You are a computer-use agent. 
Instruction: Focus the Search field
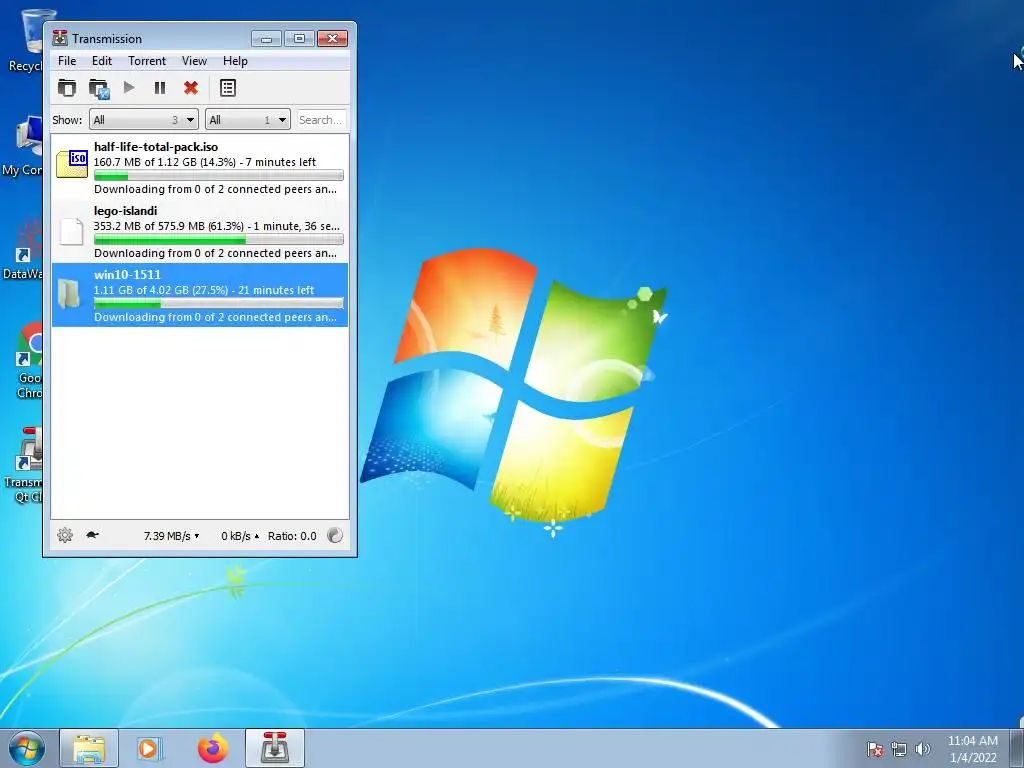pyautogui.click(x=320, y=120)
